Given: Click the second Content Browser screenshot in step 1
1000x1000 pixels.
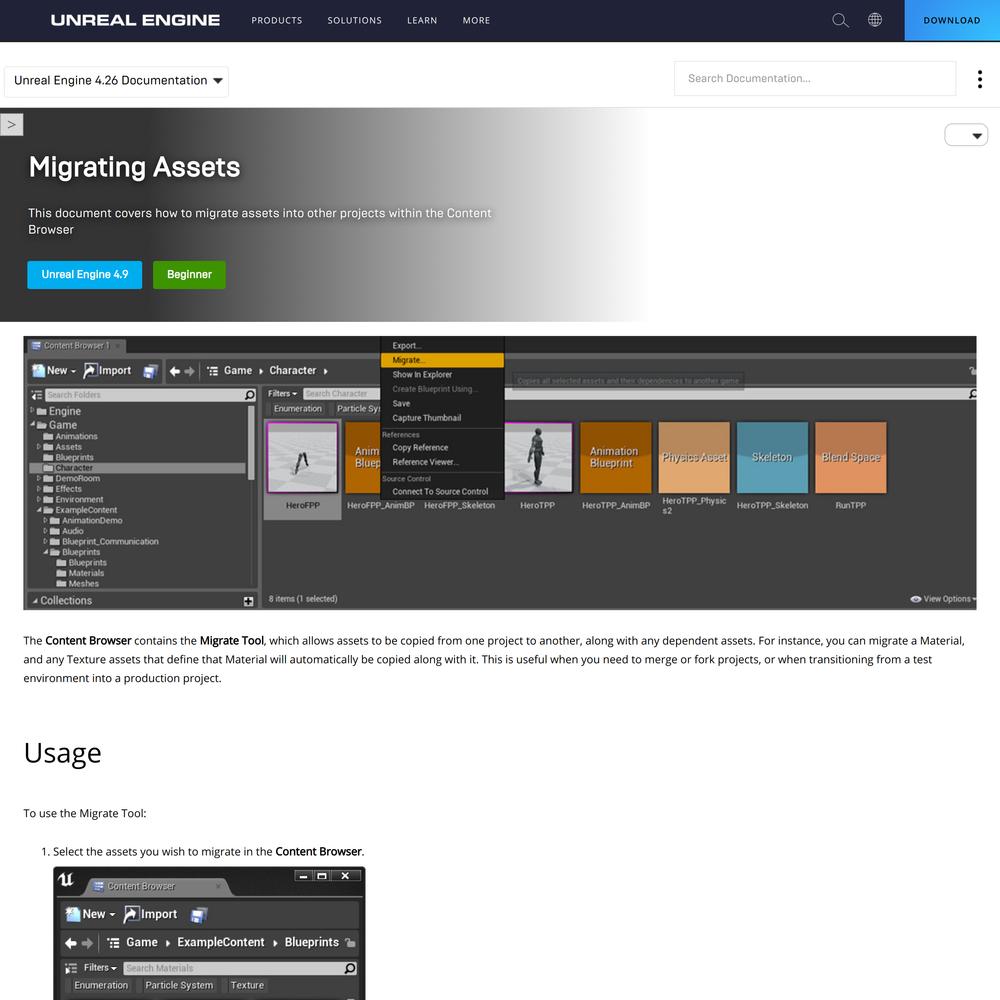Looking at the screenshot, I should click(209, 933).
